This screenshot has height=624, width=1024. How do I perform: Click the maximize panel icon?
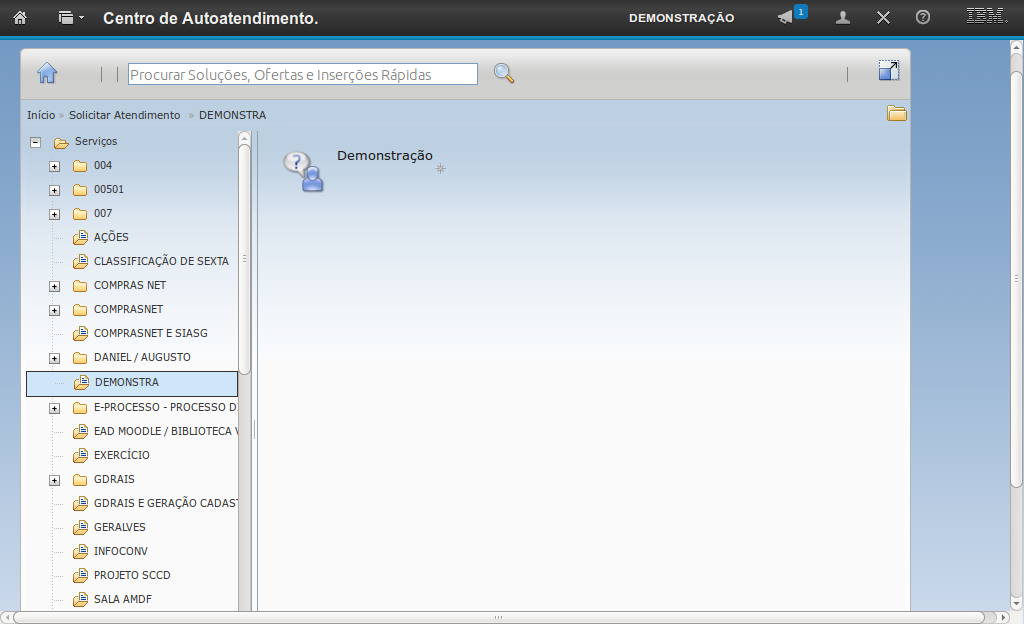[888, 70]
